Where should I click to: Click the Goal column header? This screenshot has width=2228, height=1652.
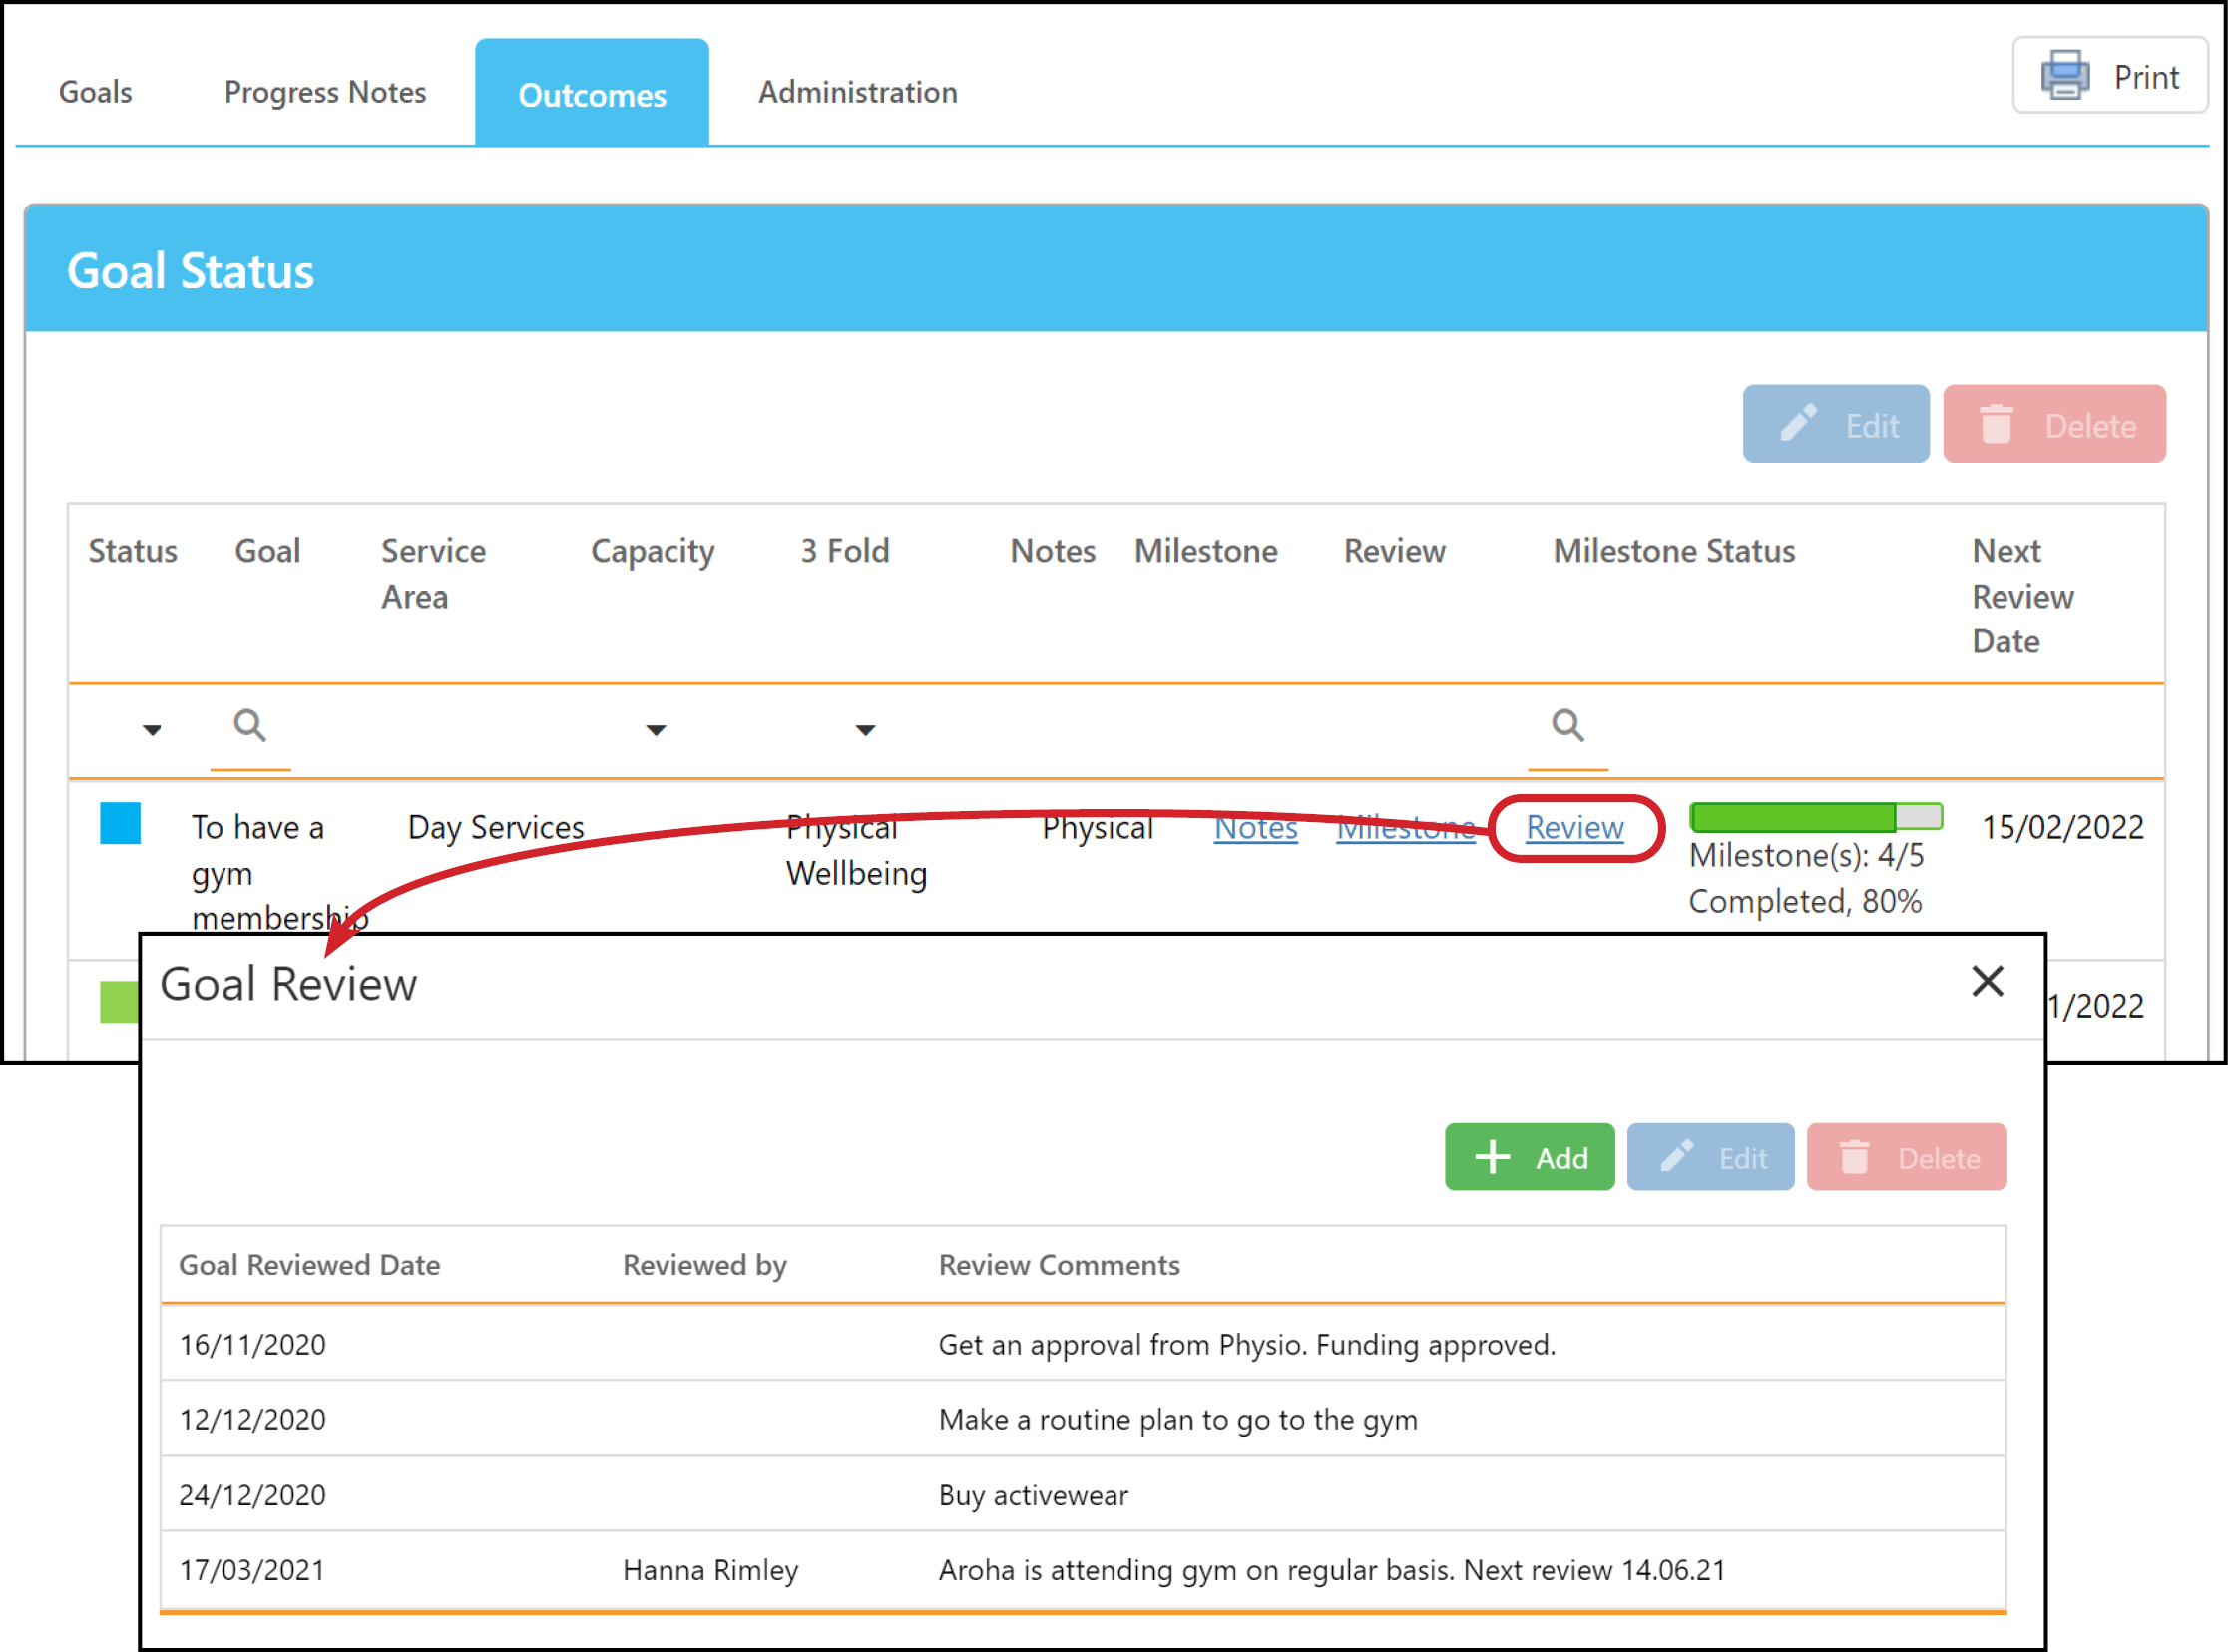tap(268, 550)
